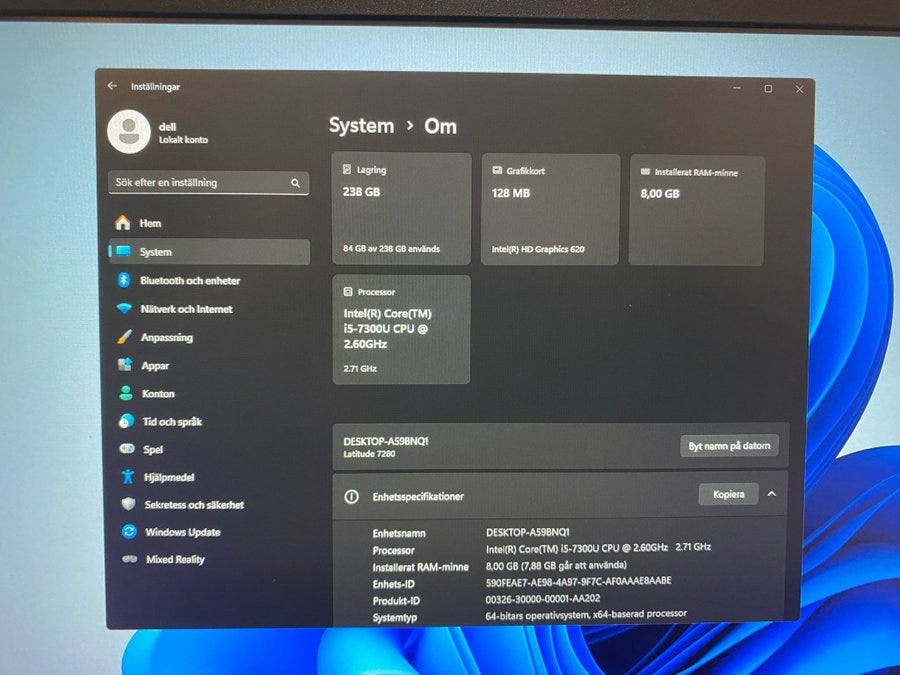Click the dell Lokalt konto name
Viewport: 900px width, 675px height.
[183, 133]
